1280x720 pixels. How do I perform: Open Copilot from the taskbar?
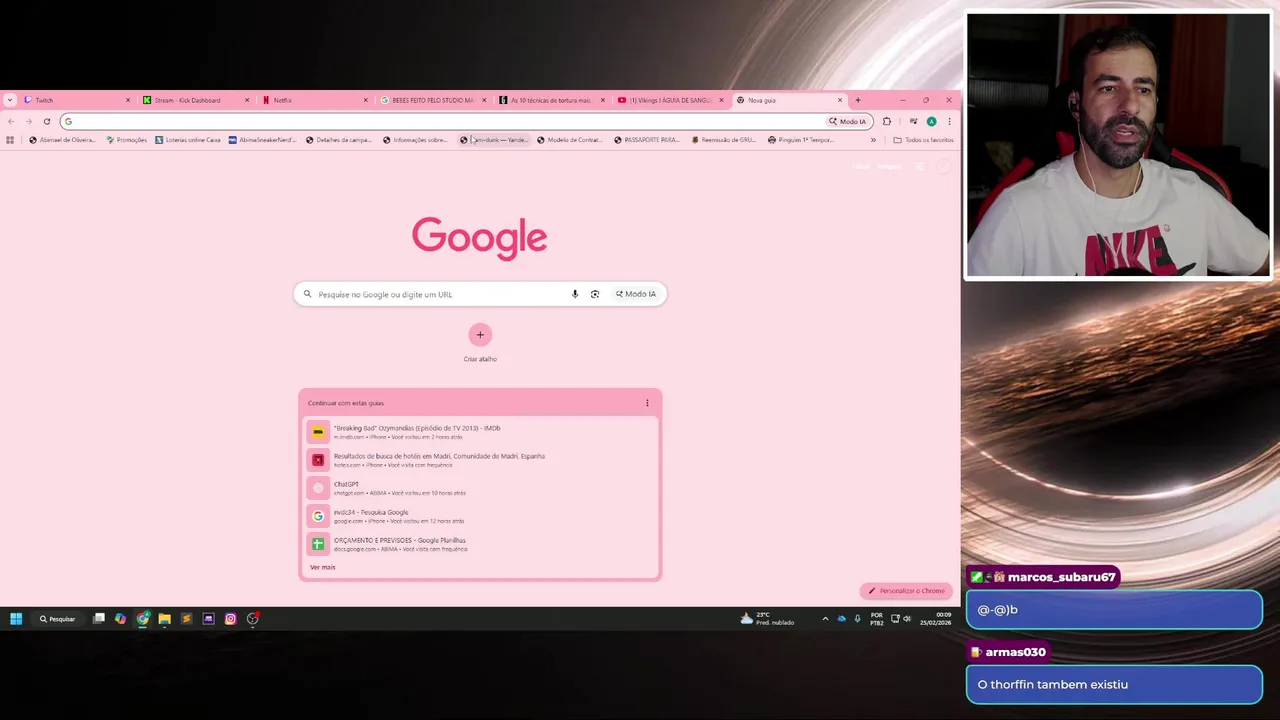click(x=120, y=619)
